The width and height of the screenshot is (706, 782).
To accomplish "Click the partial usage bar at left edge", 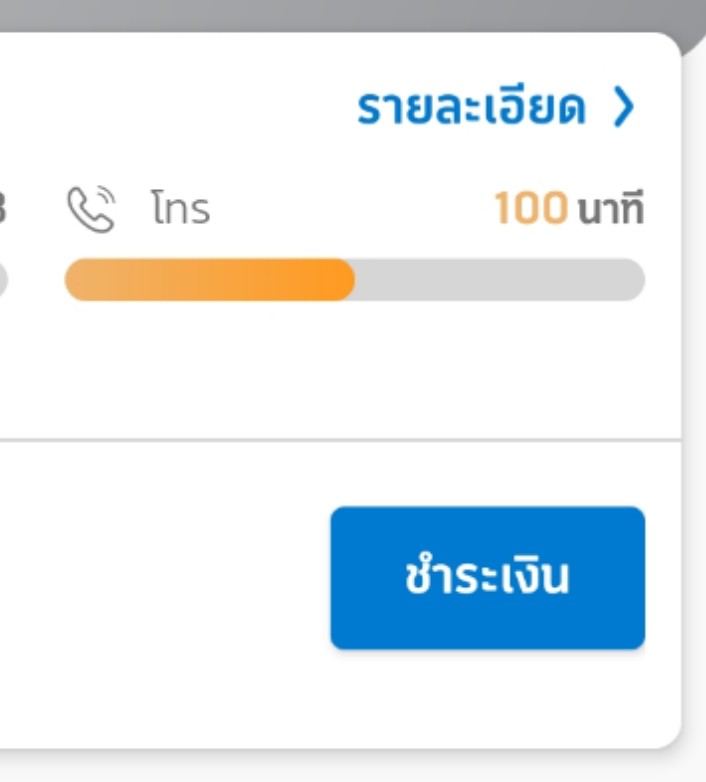I will click(4, 280).
